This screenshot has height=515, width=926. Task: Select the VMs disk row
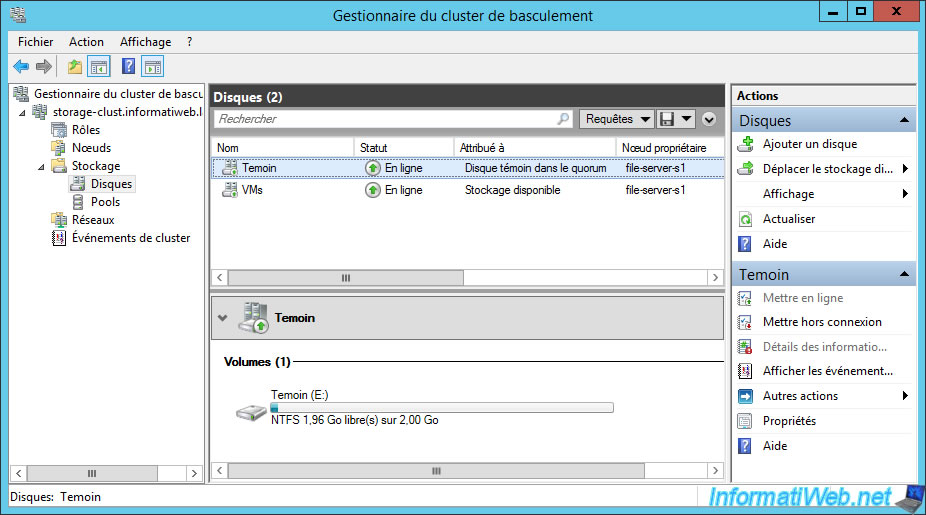point(252,190)
